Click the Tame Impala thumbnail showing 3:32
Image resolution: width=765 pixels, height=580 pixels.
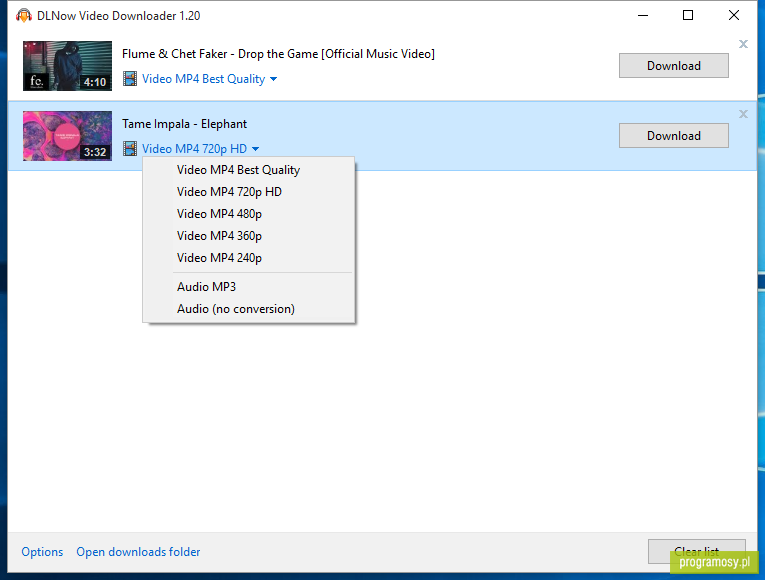pyautogui.click(x=67, y=136)
